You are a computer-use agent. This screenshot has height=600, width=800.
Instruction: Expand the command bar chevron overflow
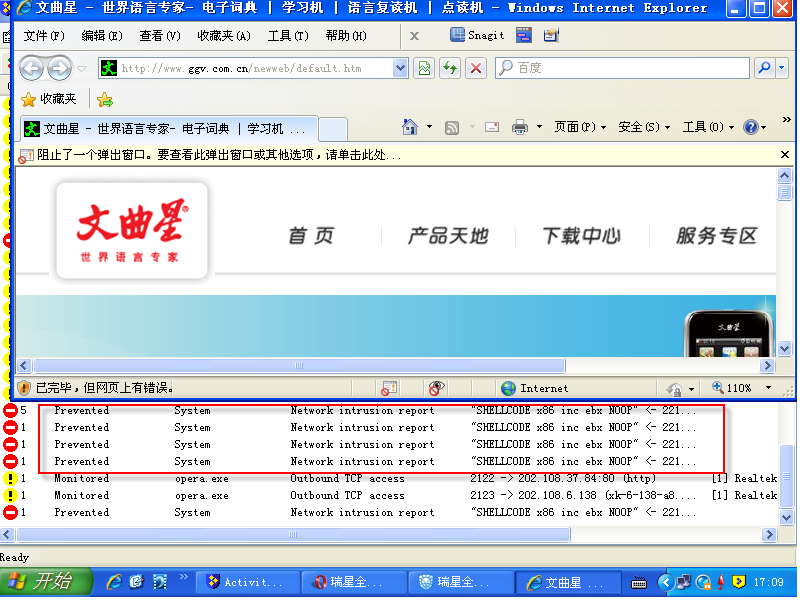coord(786,120)
